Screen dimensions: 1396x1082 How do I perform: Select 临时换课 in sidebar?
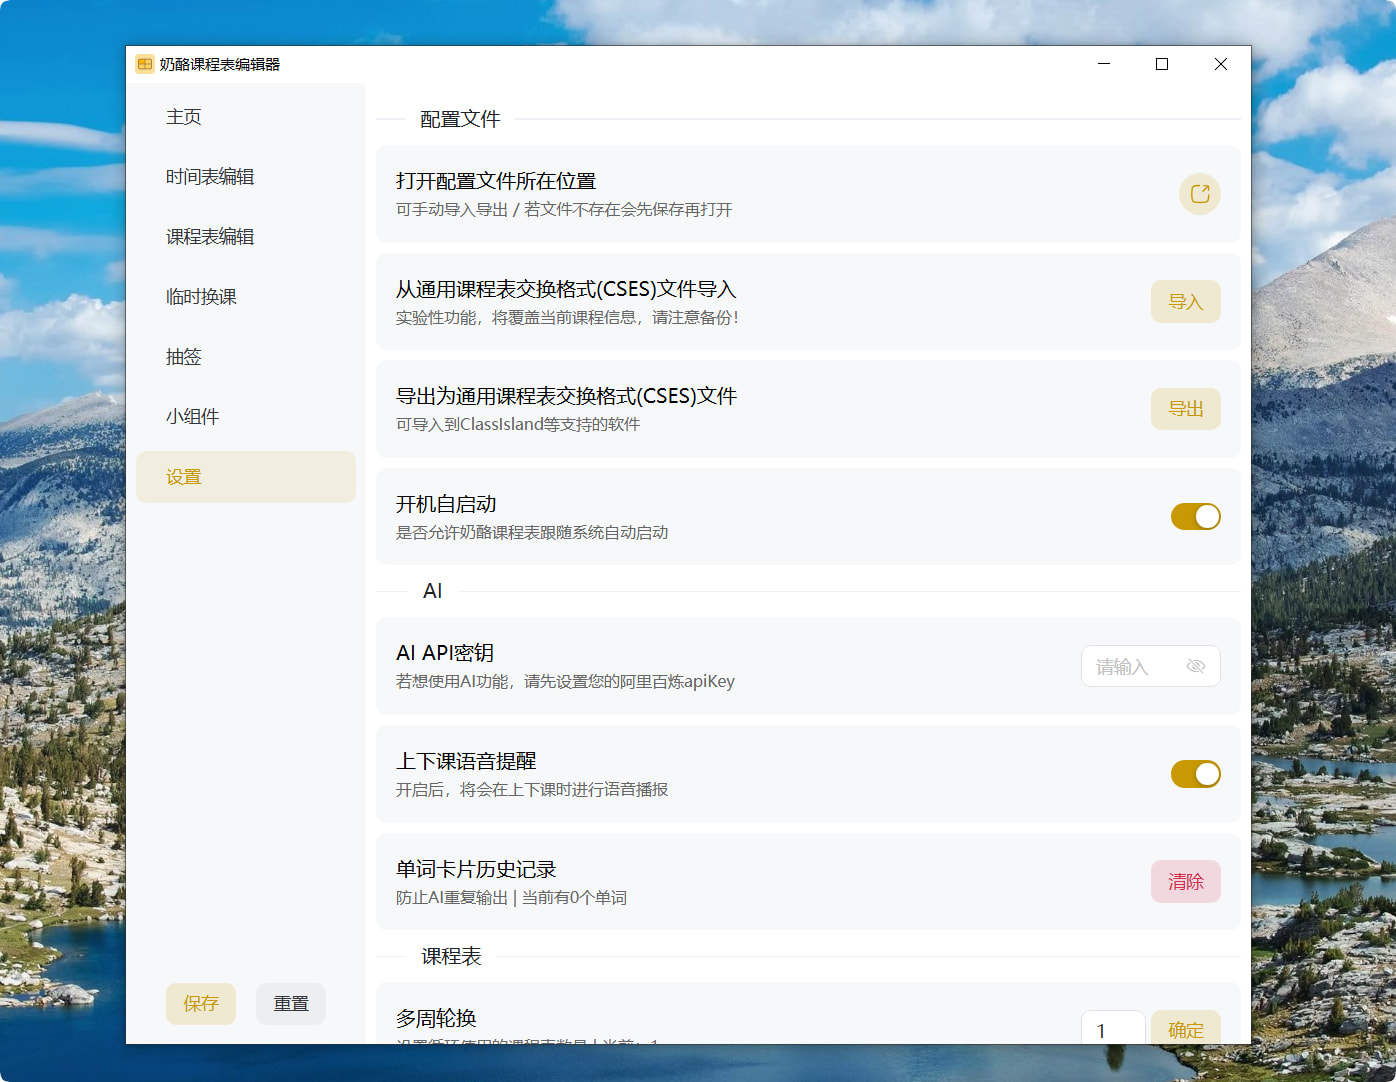(246, 297)
